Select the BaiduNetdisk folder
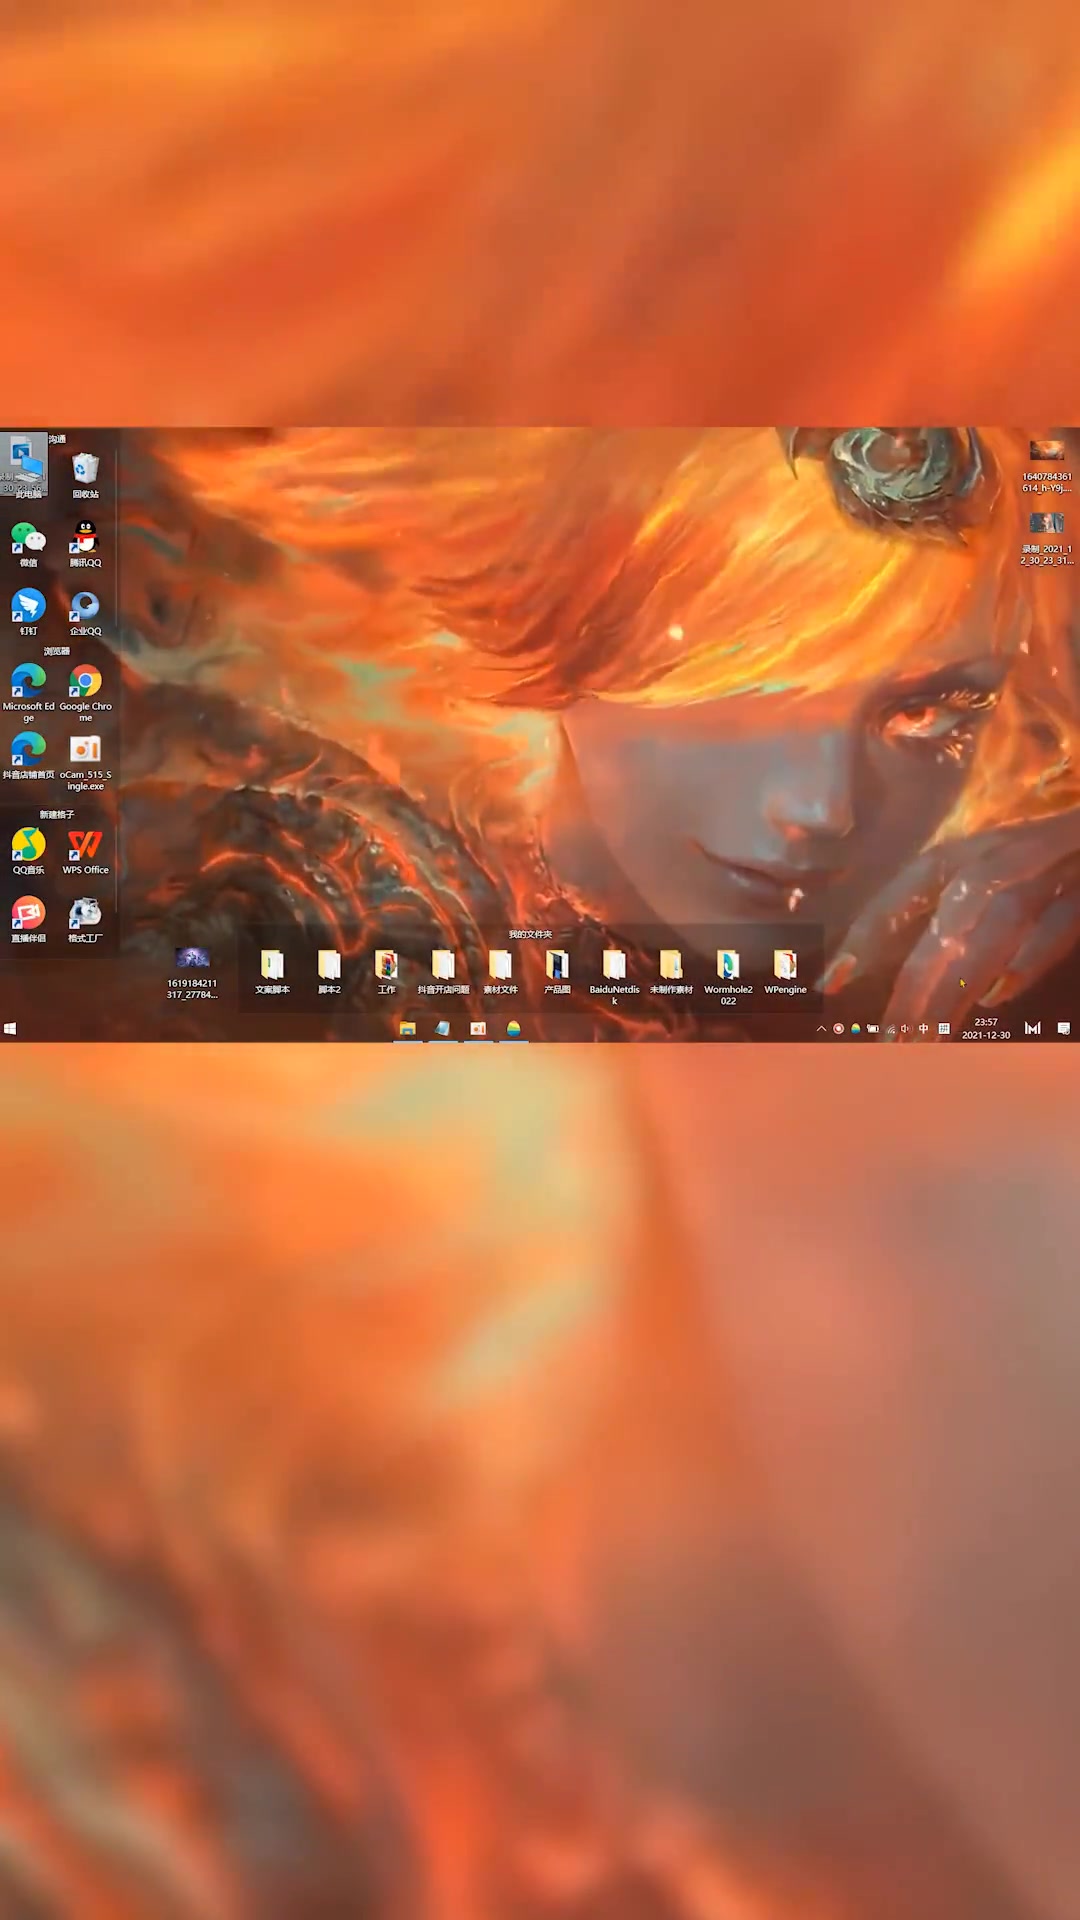Viewport: 1080px width, 1920px height. tap(614, 978)
